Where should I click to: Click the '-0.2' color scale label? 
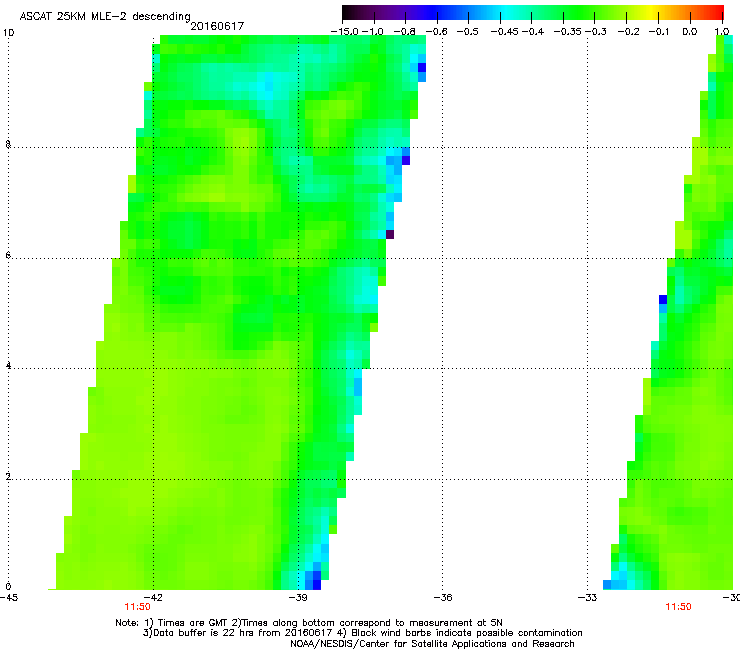point(629,32)
